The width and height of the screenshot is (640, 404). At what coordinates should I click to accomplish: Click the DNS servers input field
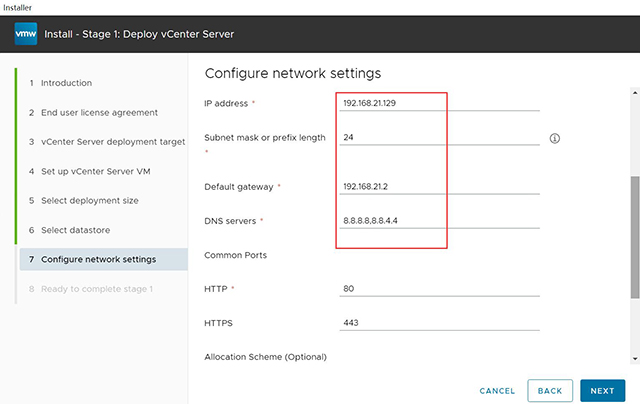coord(439,221)
